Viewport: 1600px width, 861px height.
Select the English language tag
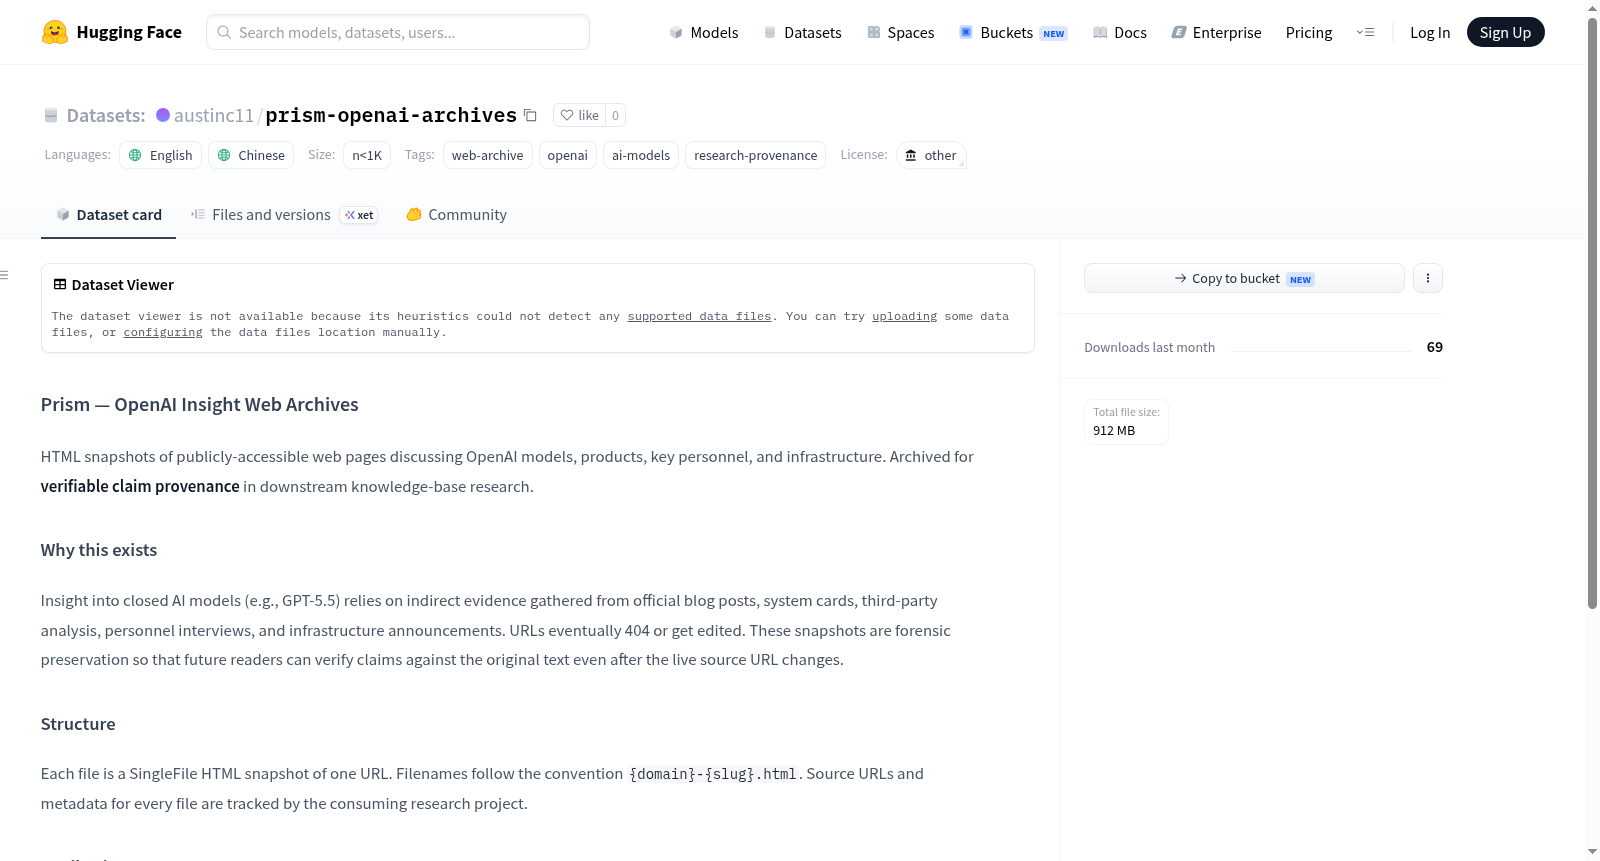161,155
